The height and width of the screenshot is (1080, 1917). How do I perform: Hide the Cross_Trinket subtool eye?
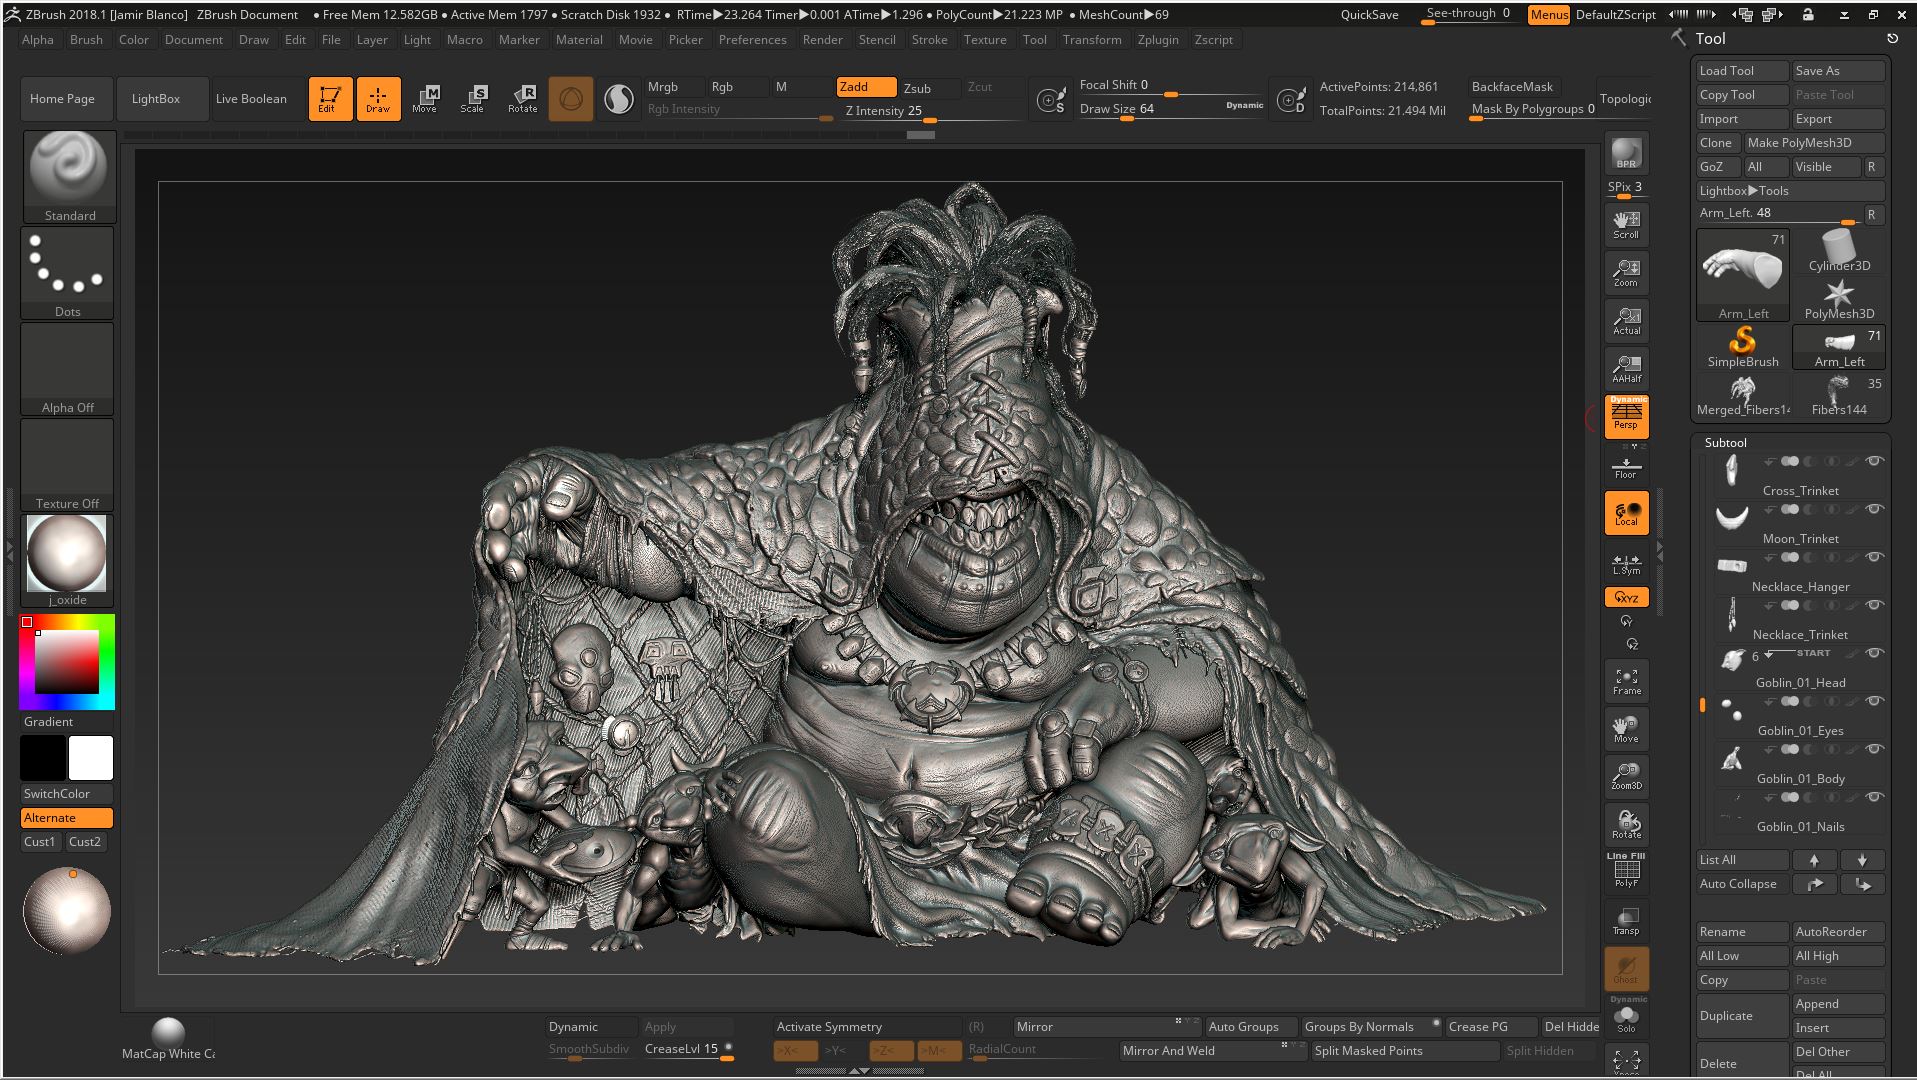[x=1874, y=461]
